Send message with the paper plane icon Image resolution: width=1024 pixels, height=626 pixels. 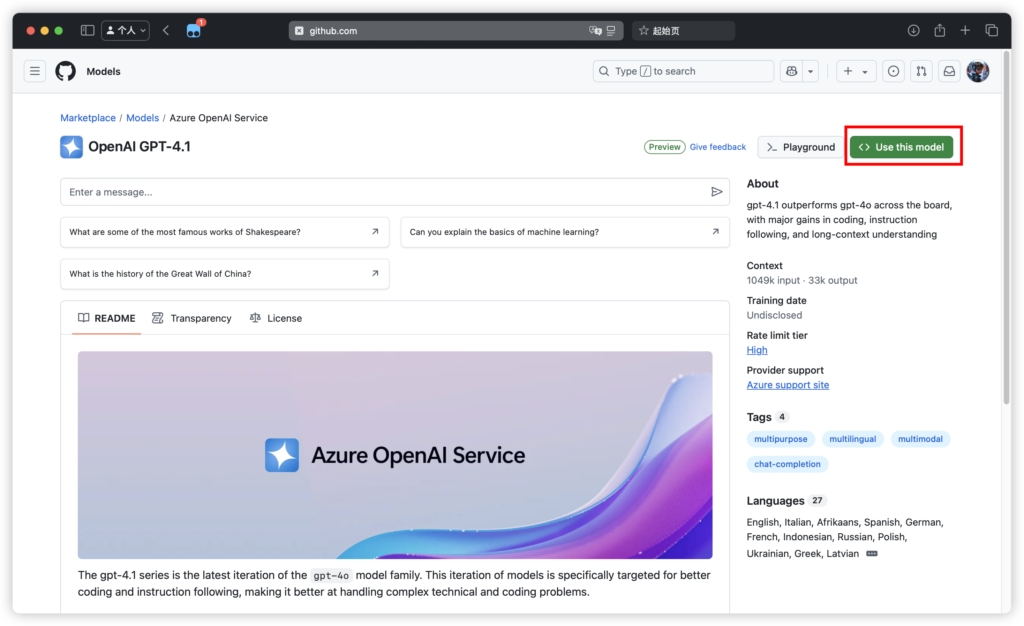coord(716,192)
